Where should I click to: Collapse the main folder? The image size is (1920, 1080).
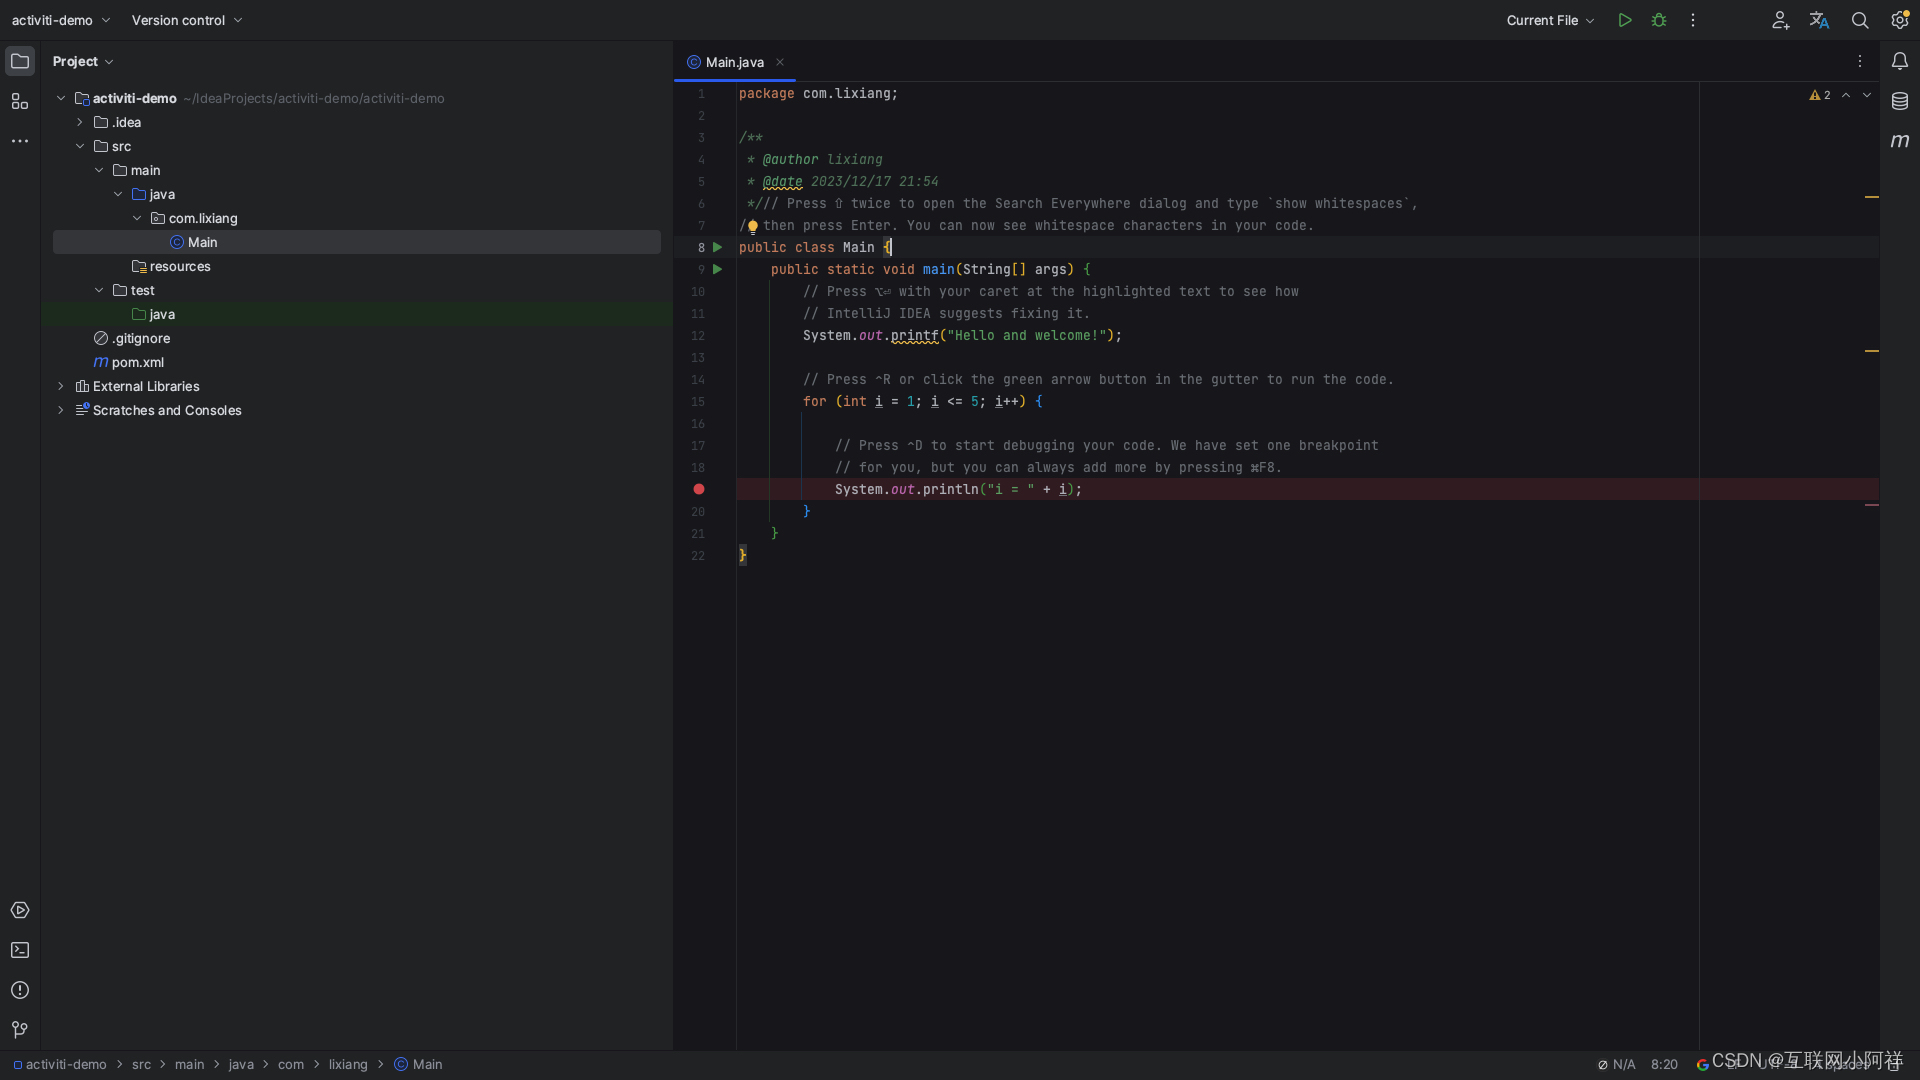point(99,170)
